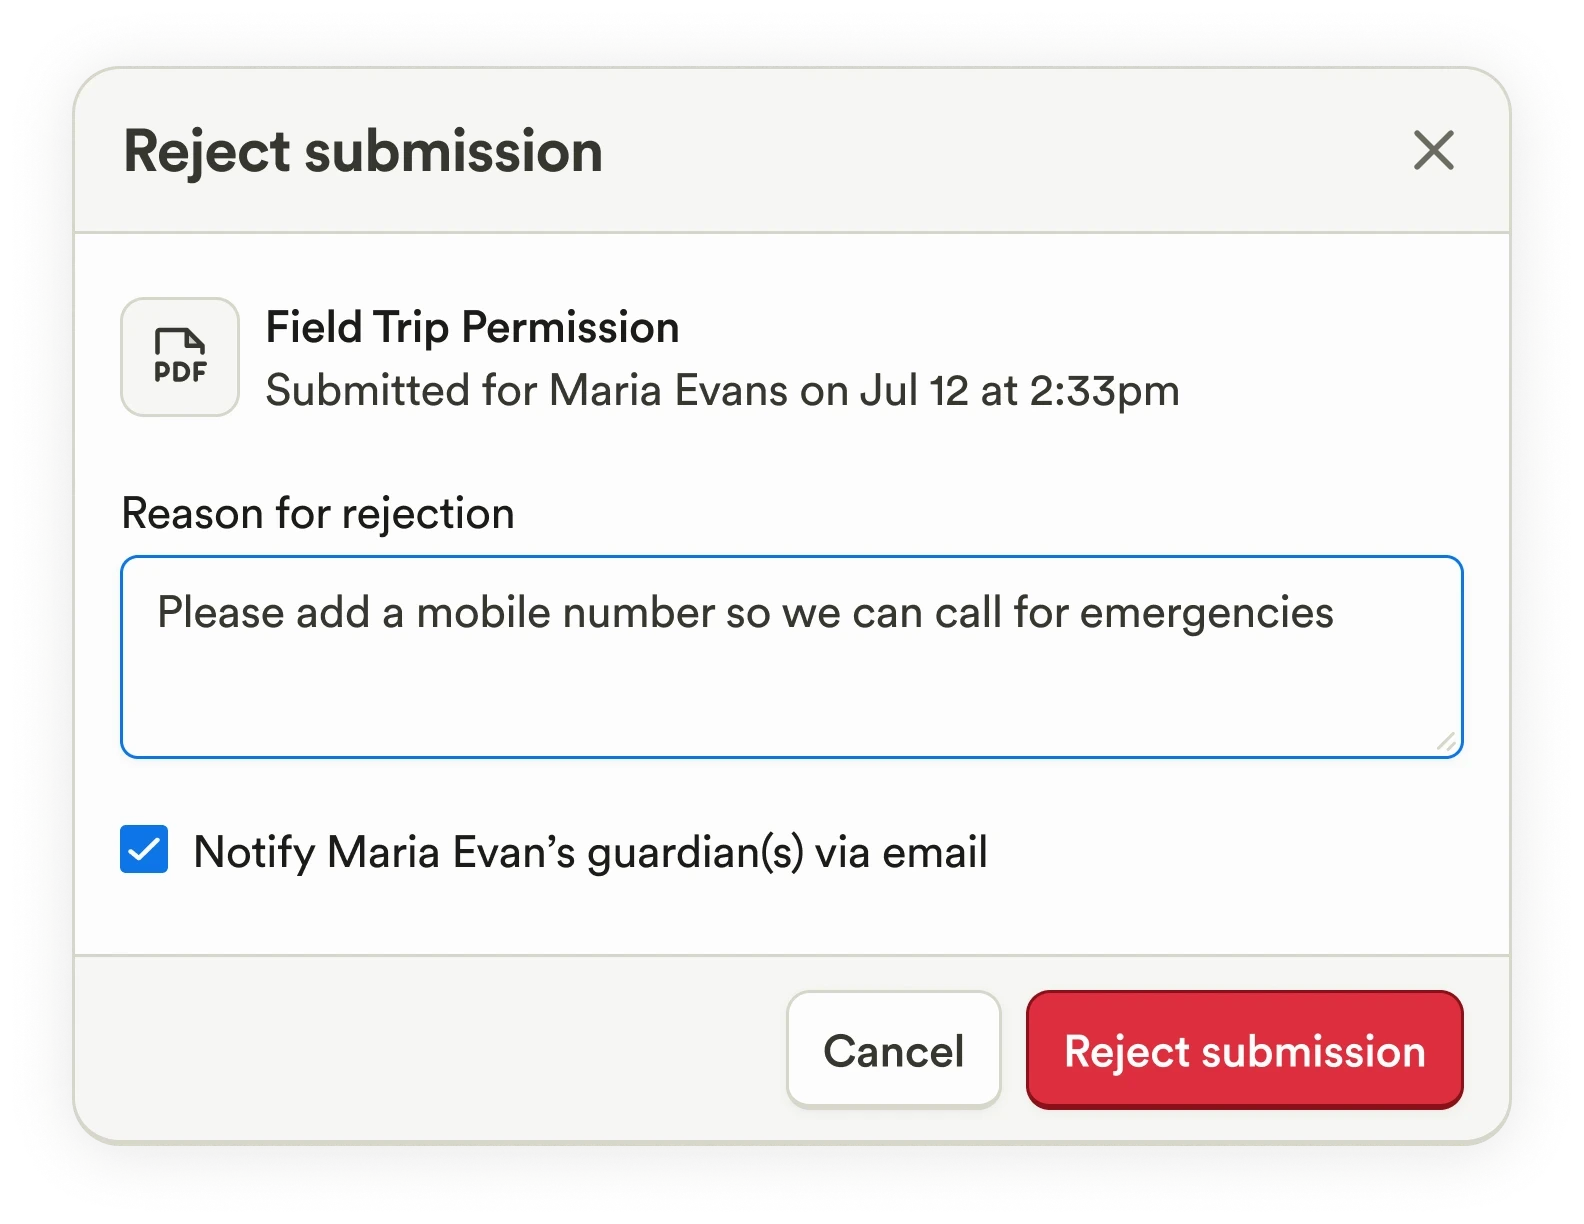This screenshot has height=1224, width=1584.
Task: Select the submission timestamp text
Action: click(722, 391)
